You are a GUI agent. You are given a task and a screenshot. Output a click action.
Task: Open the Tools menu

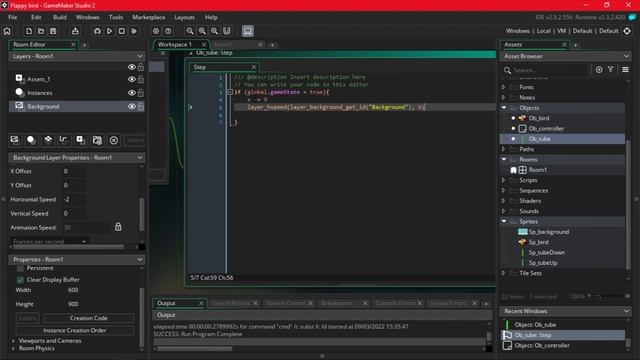(116, 17)
